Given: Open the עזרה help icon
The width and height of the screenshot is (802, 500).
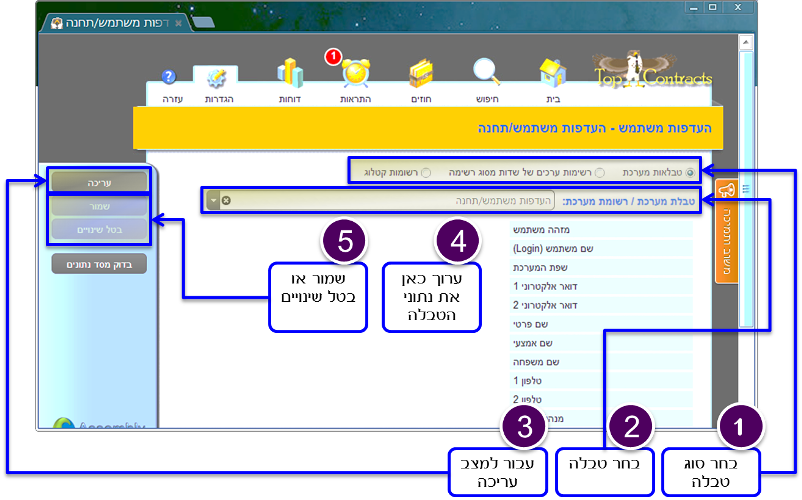Looking at the screenshot, I should click(x=169, y=77).
